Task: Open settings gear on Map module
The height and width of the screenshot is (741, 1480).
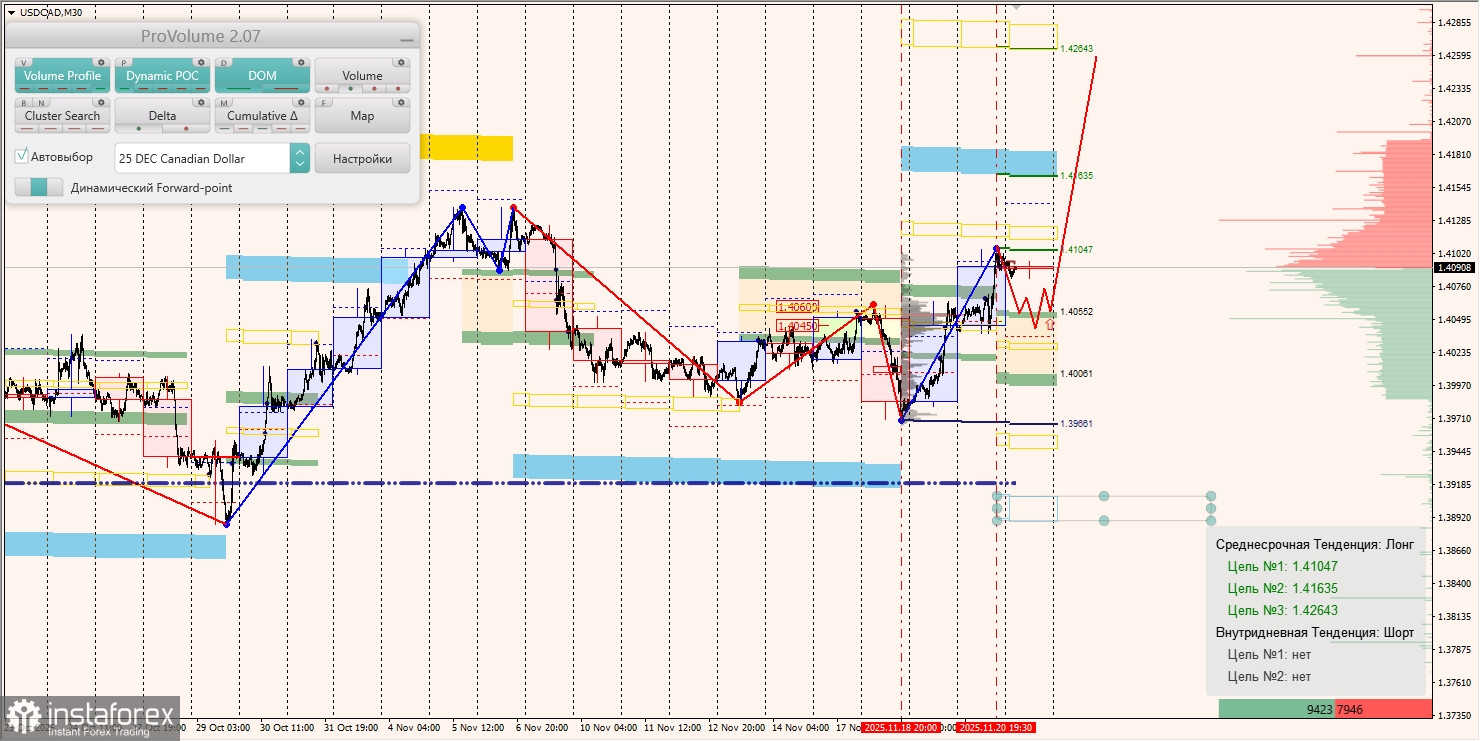Action: (401, 102)
